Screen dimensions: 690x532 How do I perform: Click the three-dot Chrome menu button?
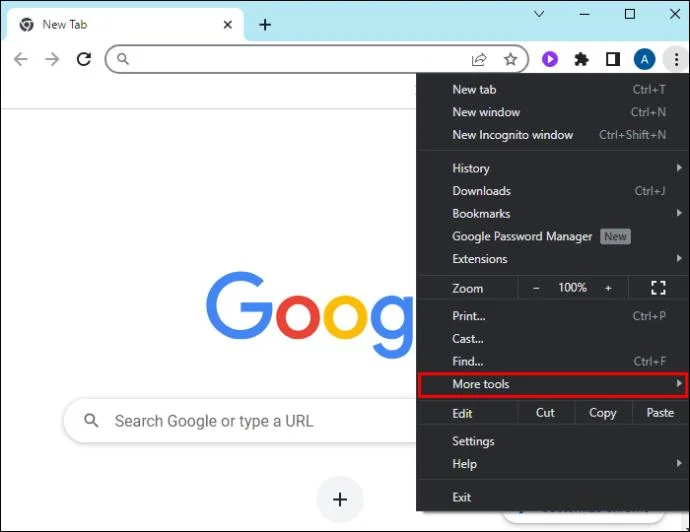tap(676, 59)
